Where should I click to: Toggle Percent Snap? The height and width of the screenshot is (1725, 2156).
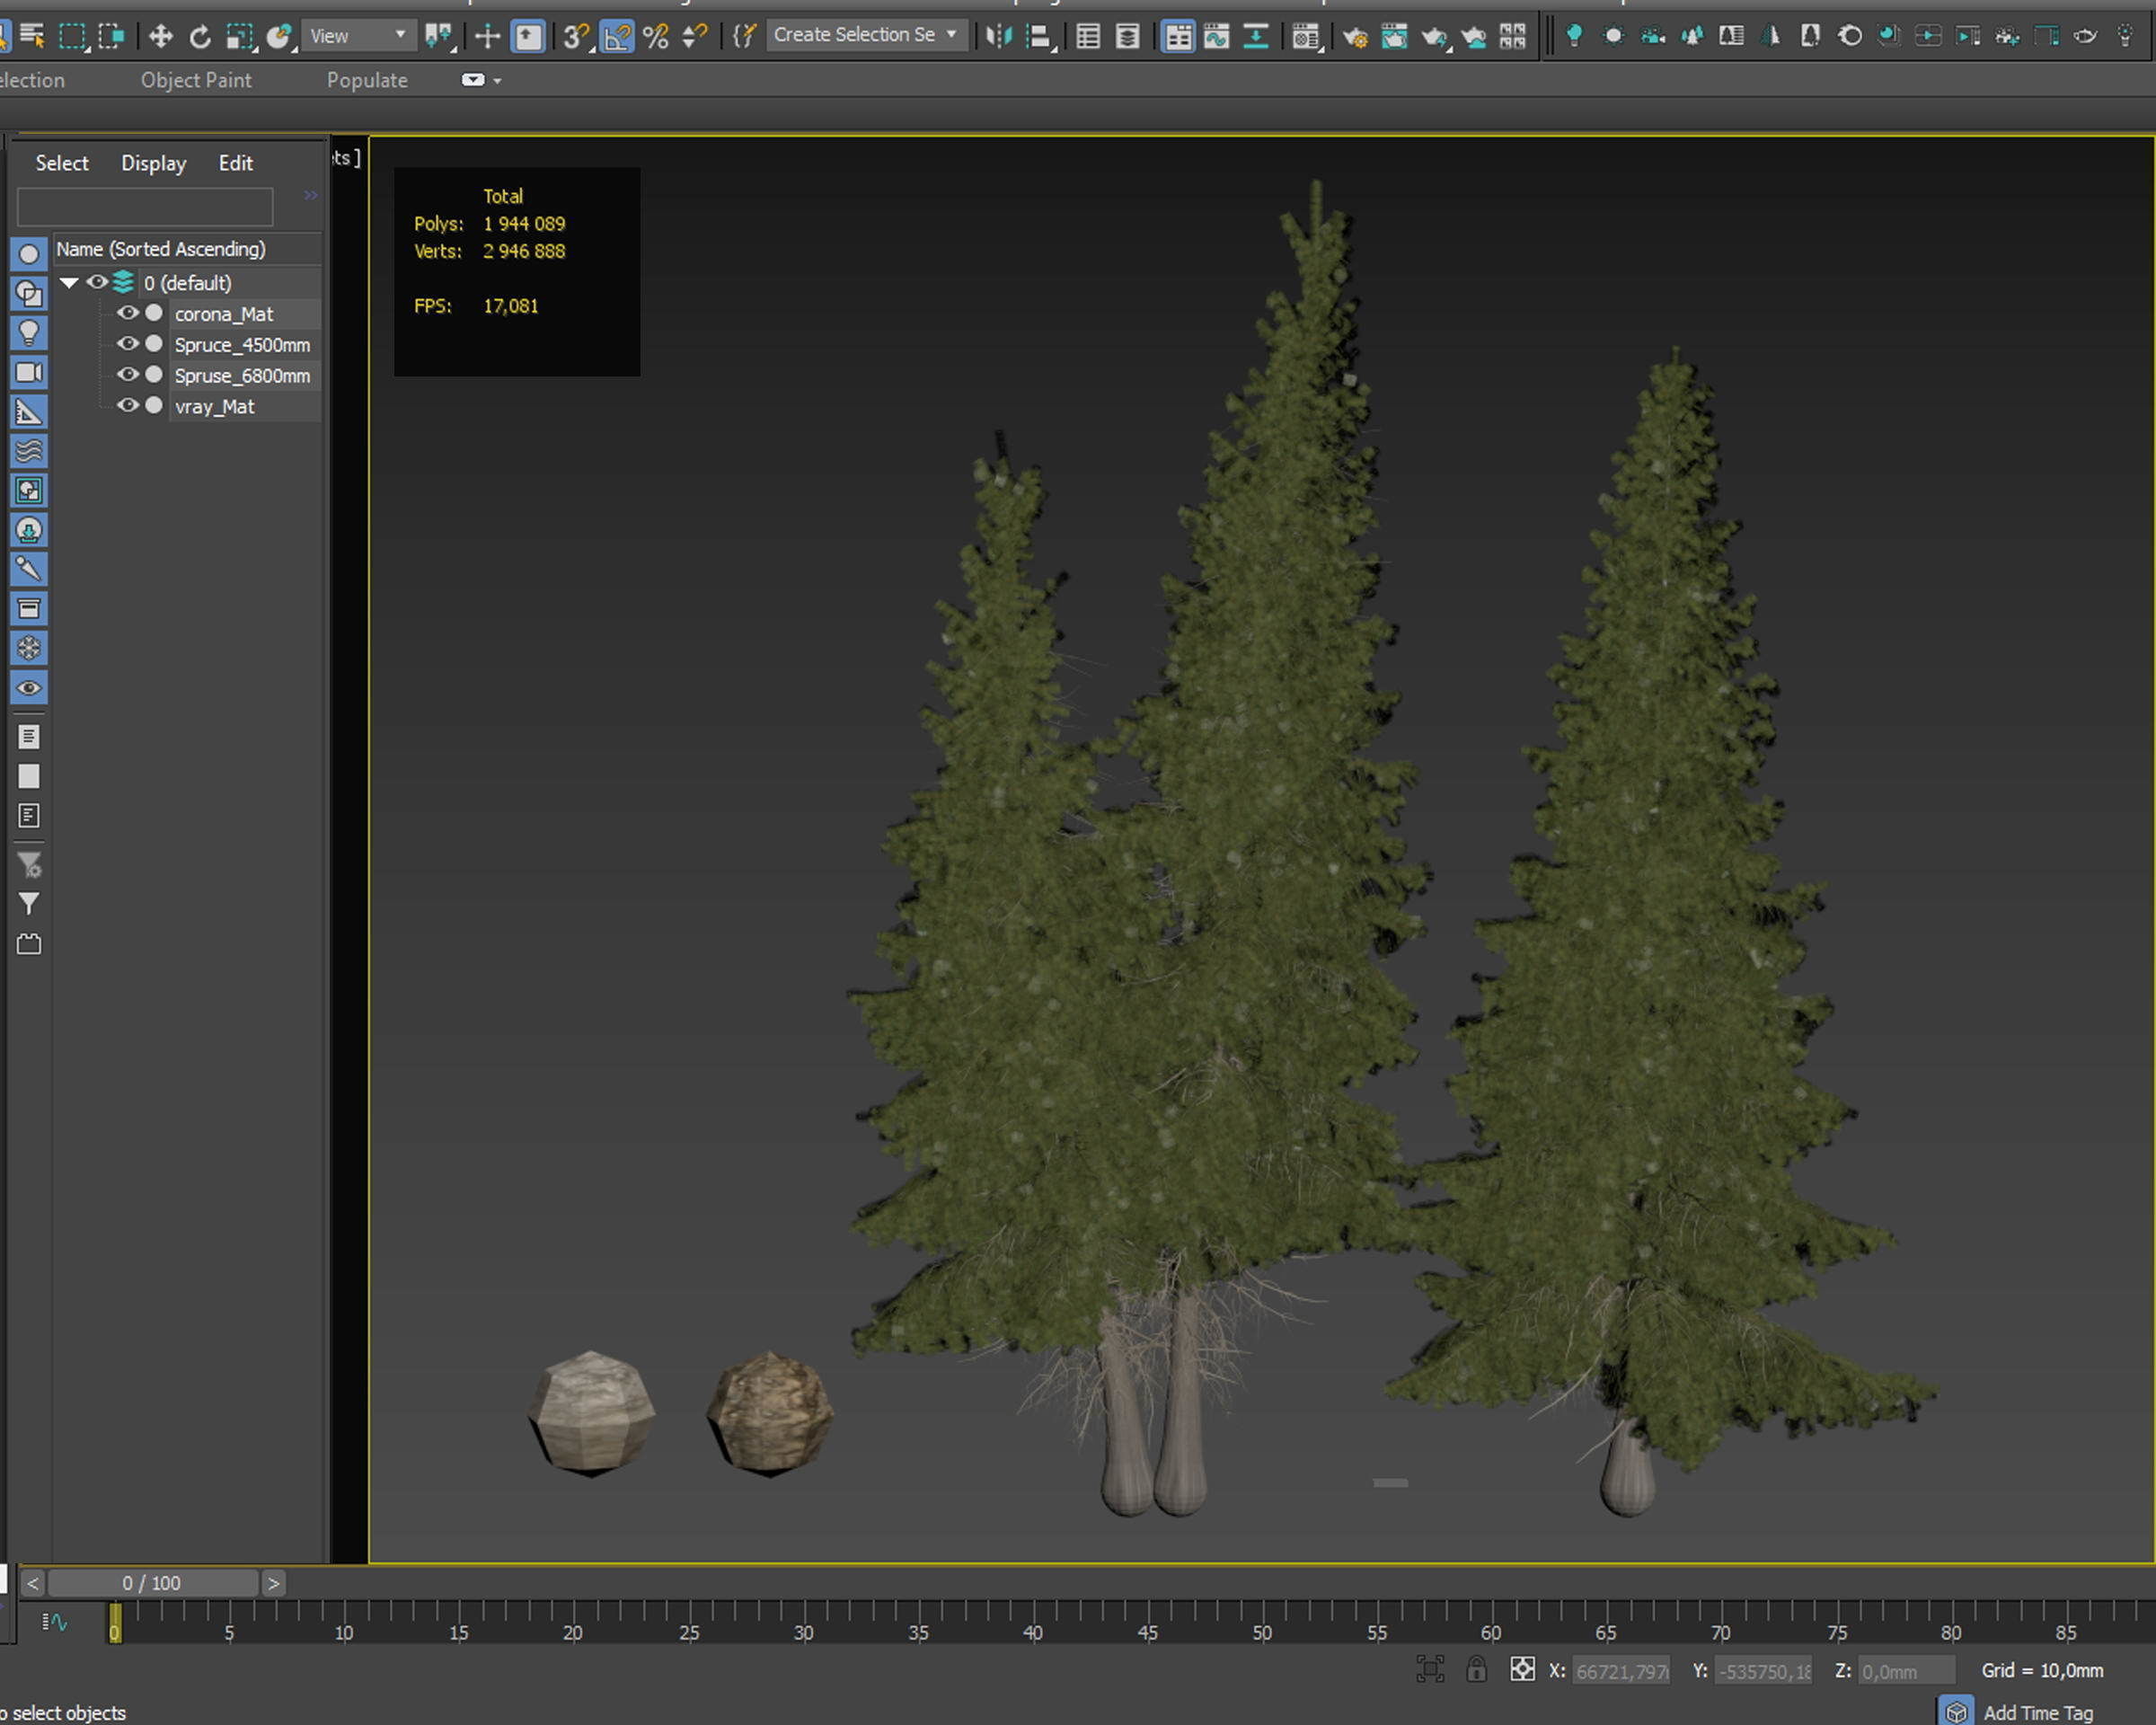(x=656, y=36)
